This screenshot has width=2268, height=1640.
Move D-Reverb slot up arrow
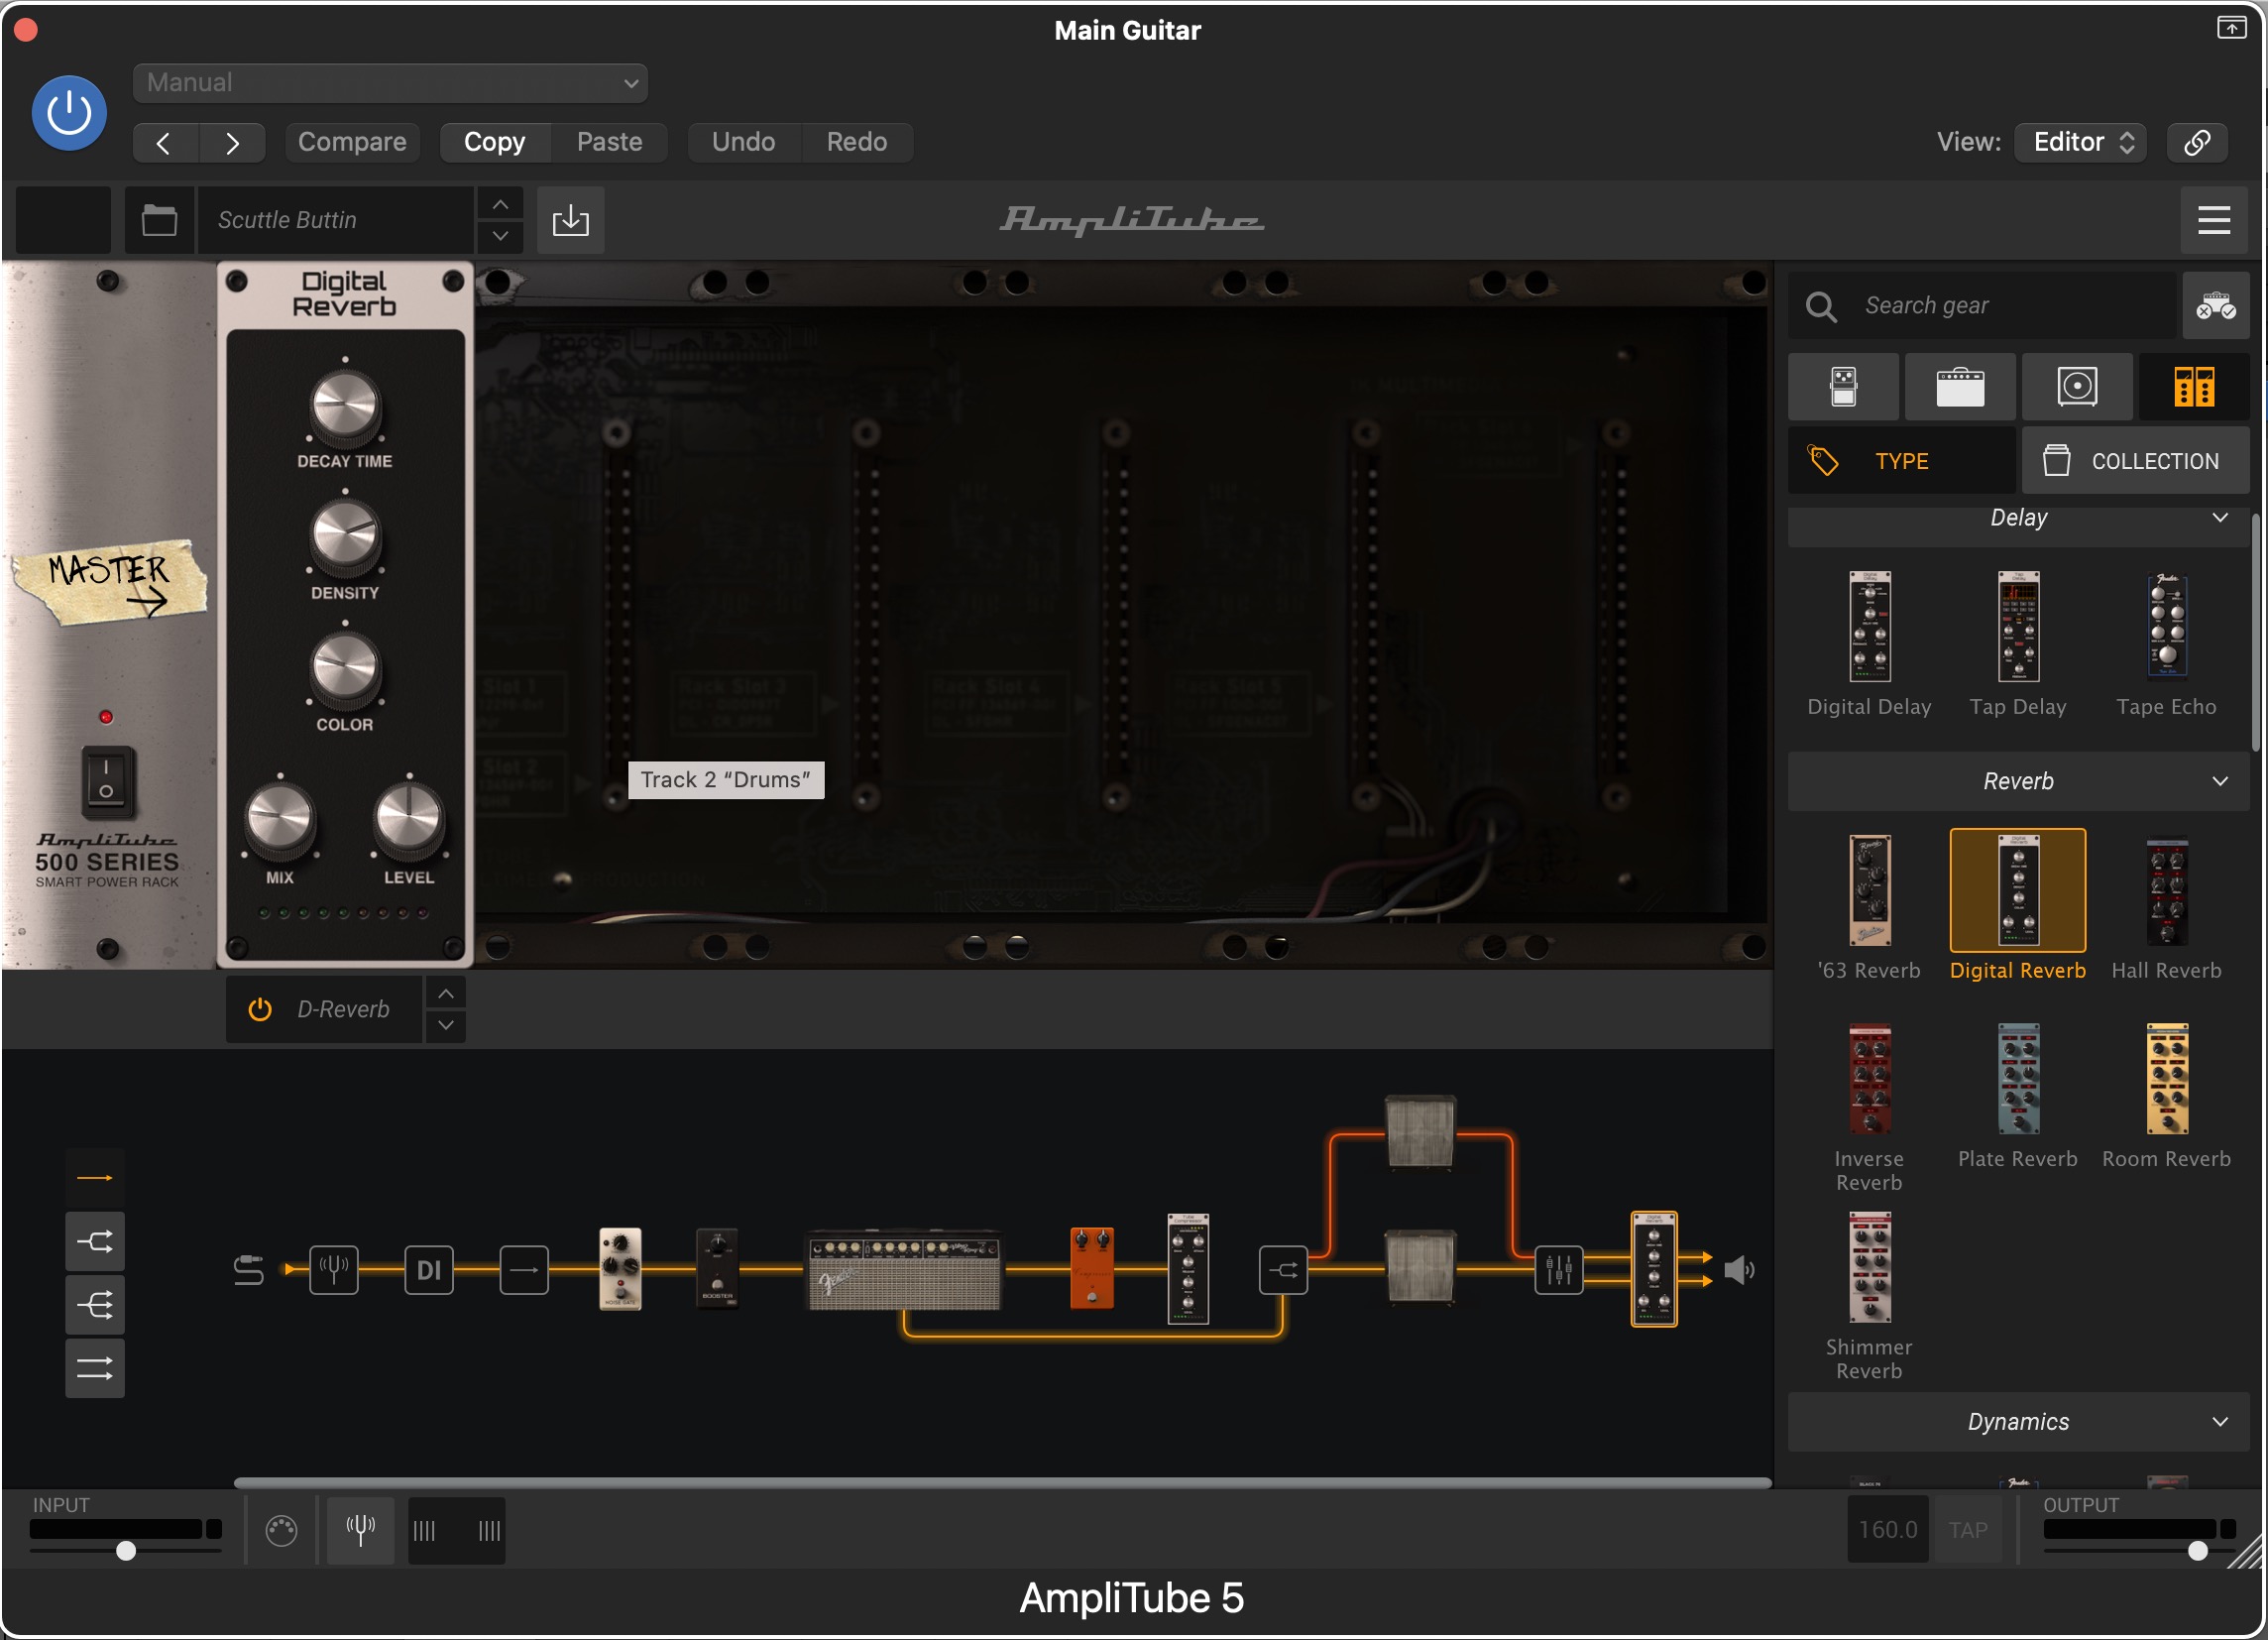tap(446, 994)
